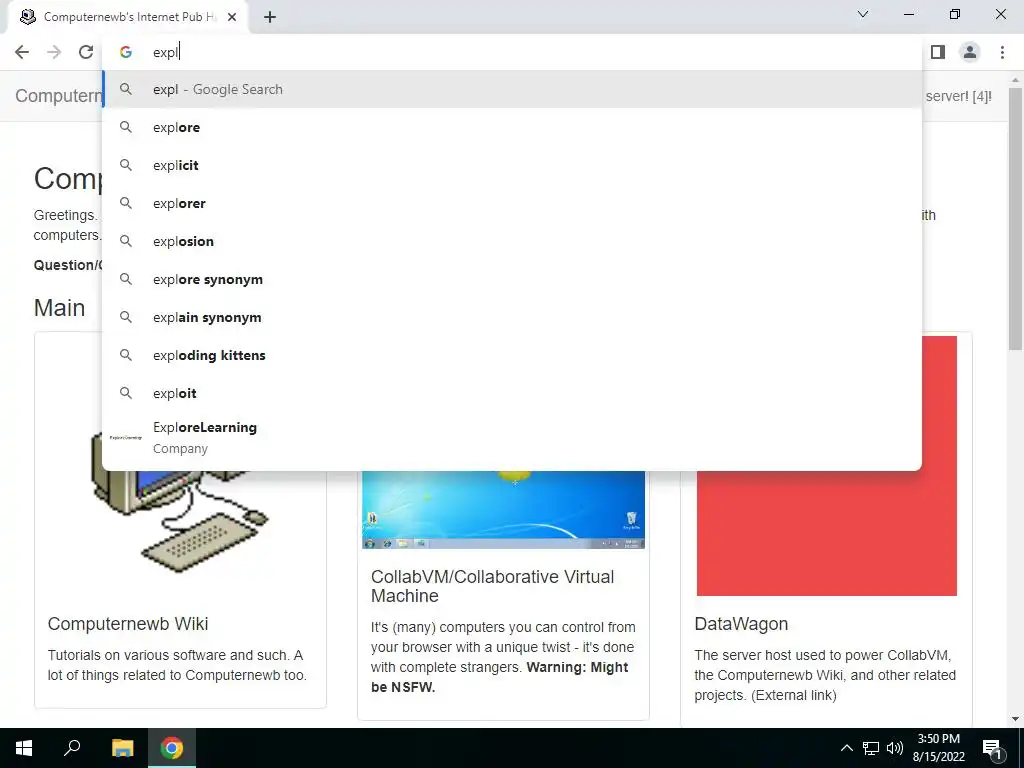The image size is (1024, 768).
Task: Open the Computernewb Wiki card title
Action: (x=128, y=624)
